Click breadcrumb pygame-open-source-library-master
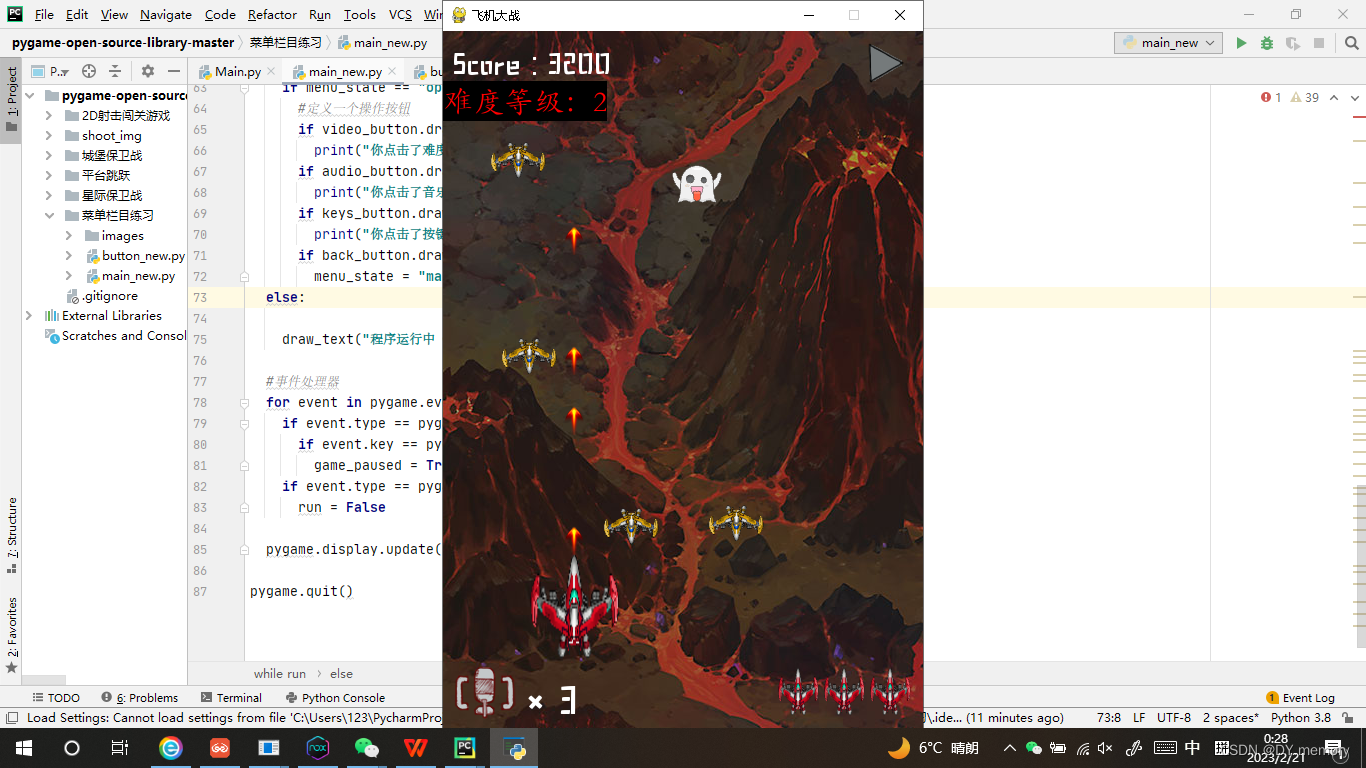 coord(123,43)
